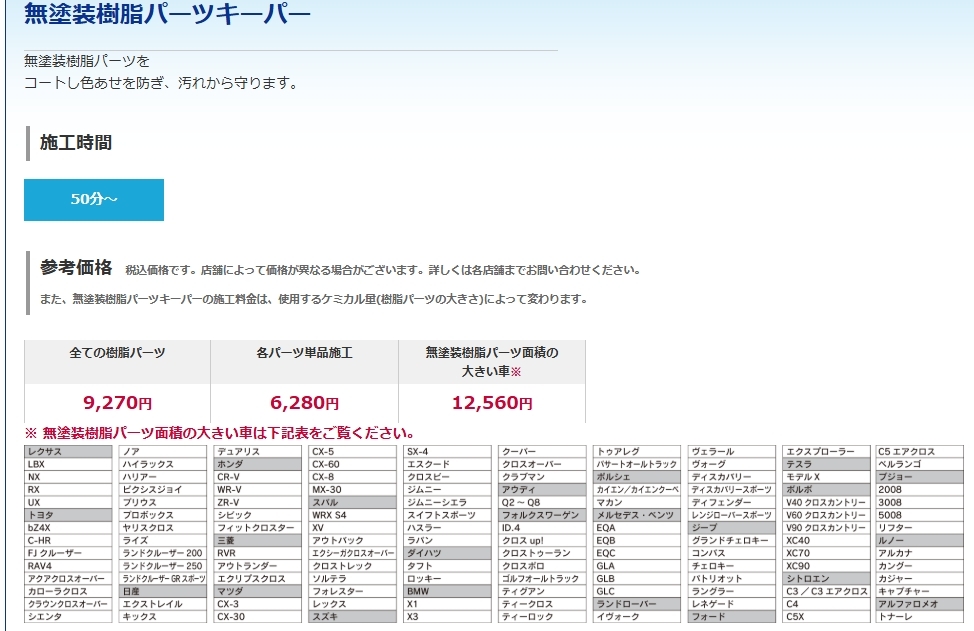Select the レクサス brand header cell

(x=70, y=452)
